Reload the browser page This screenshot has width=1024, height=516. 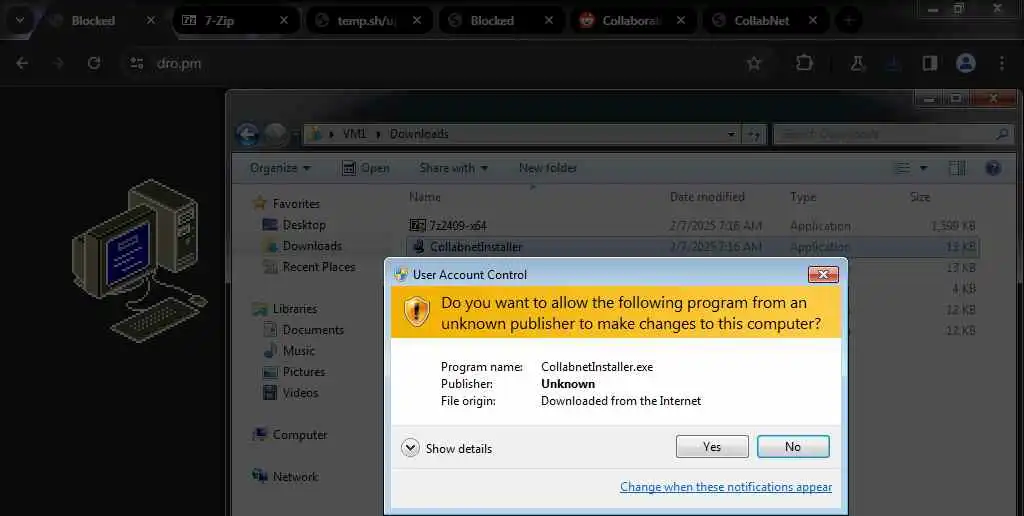(94, 63)
